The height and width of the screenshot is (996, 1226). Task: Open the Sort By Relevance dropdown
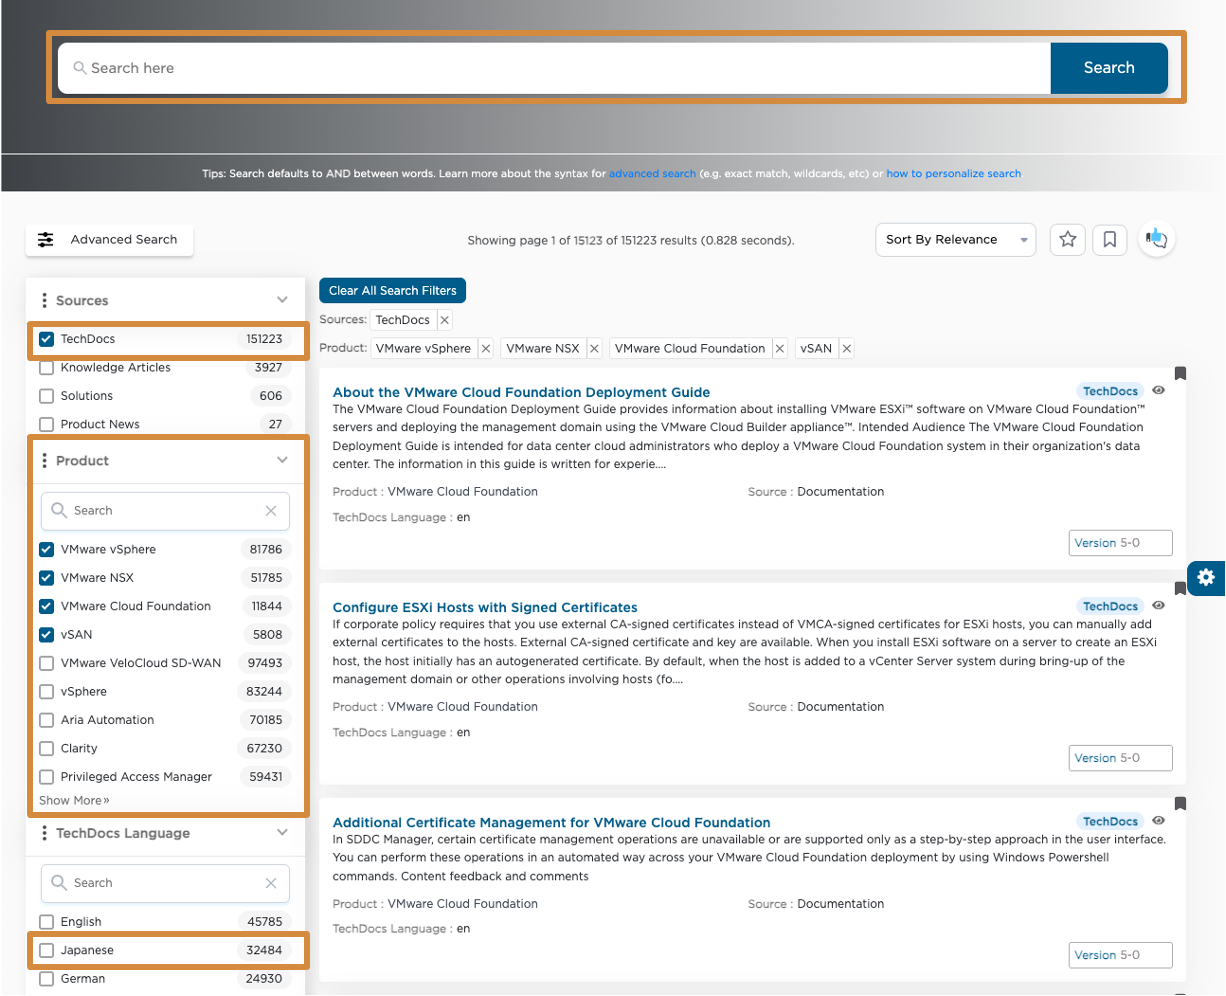coord(955,240)
